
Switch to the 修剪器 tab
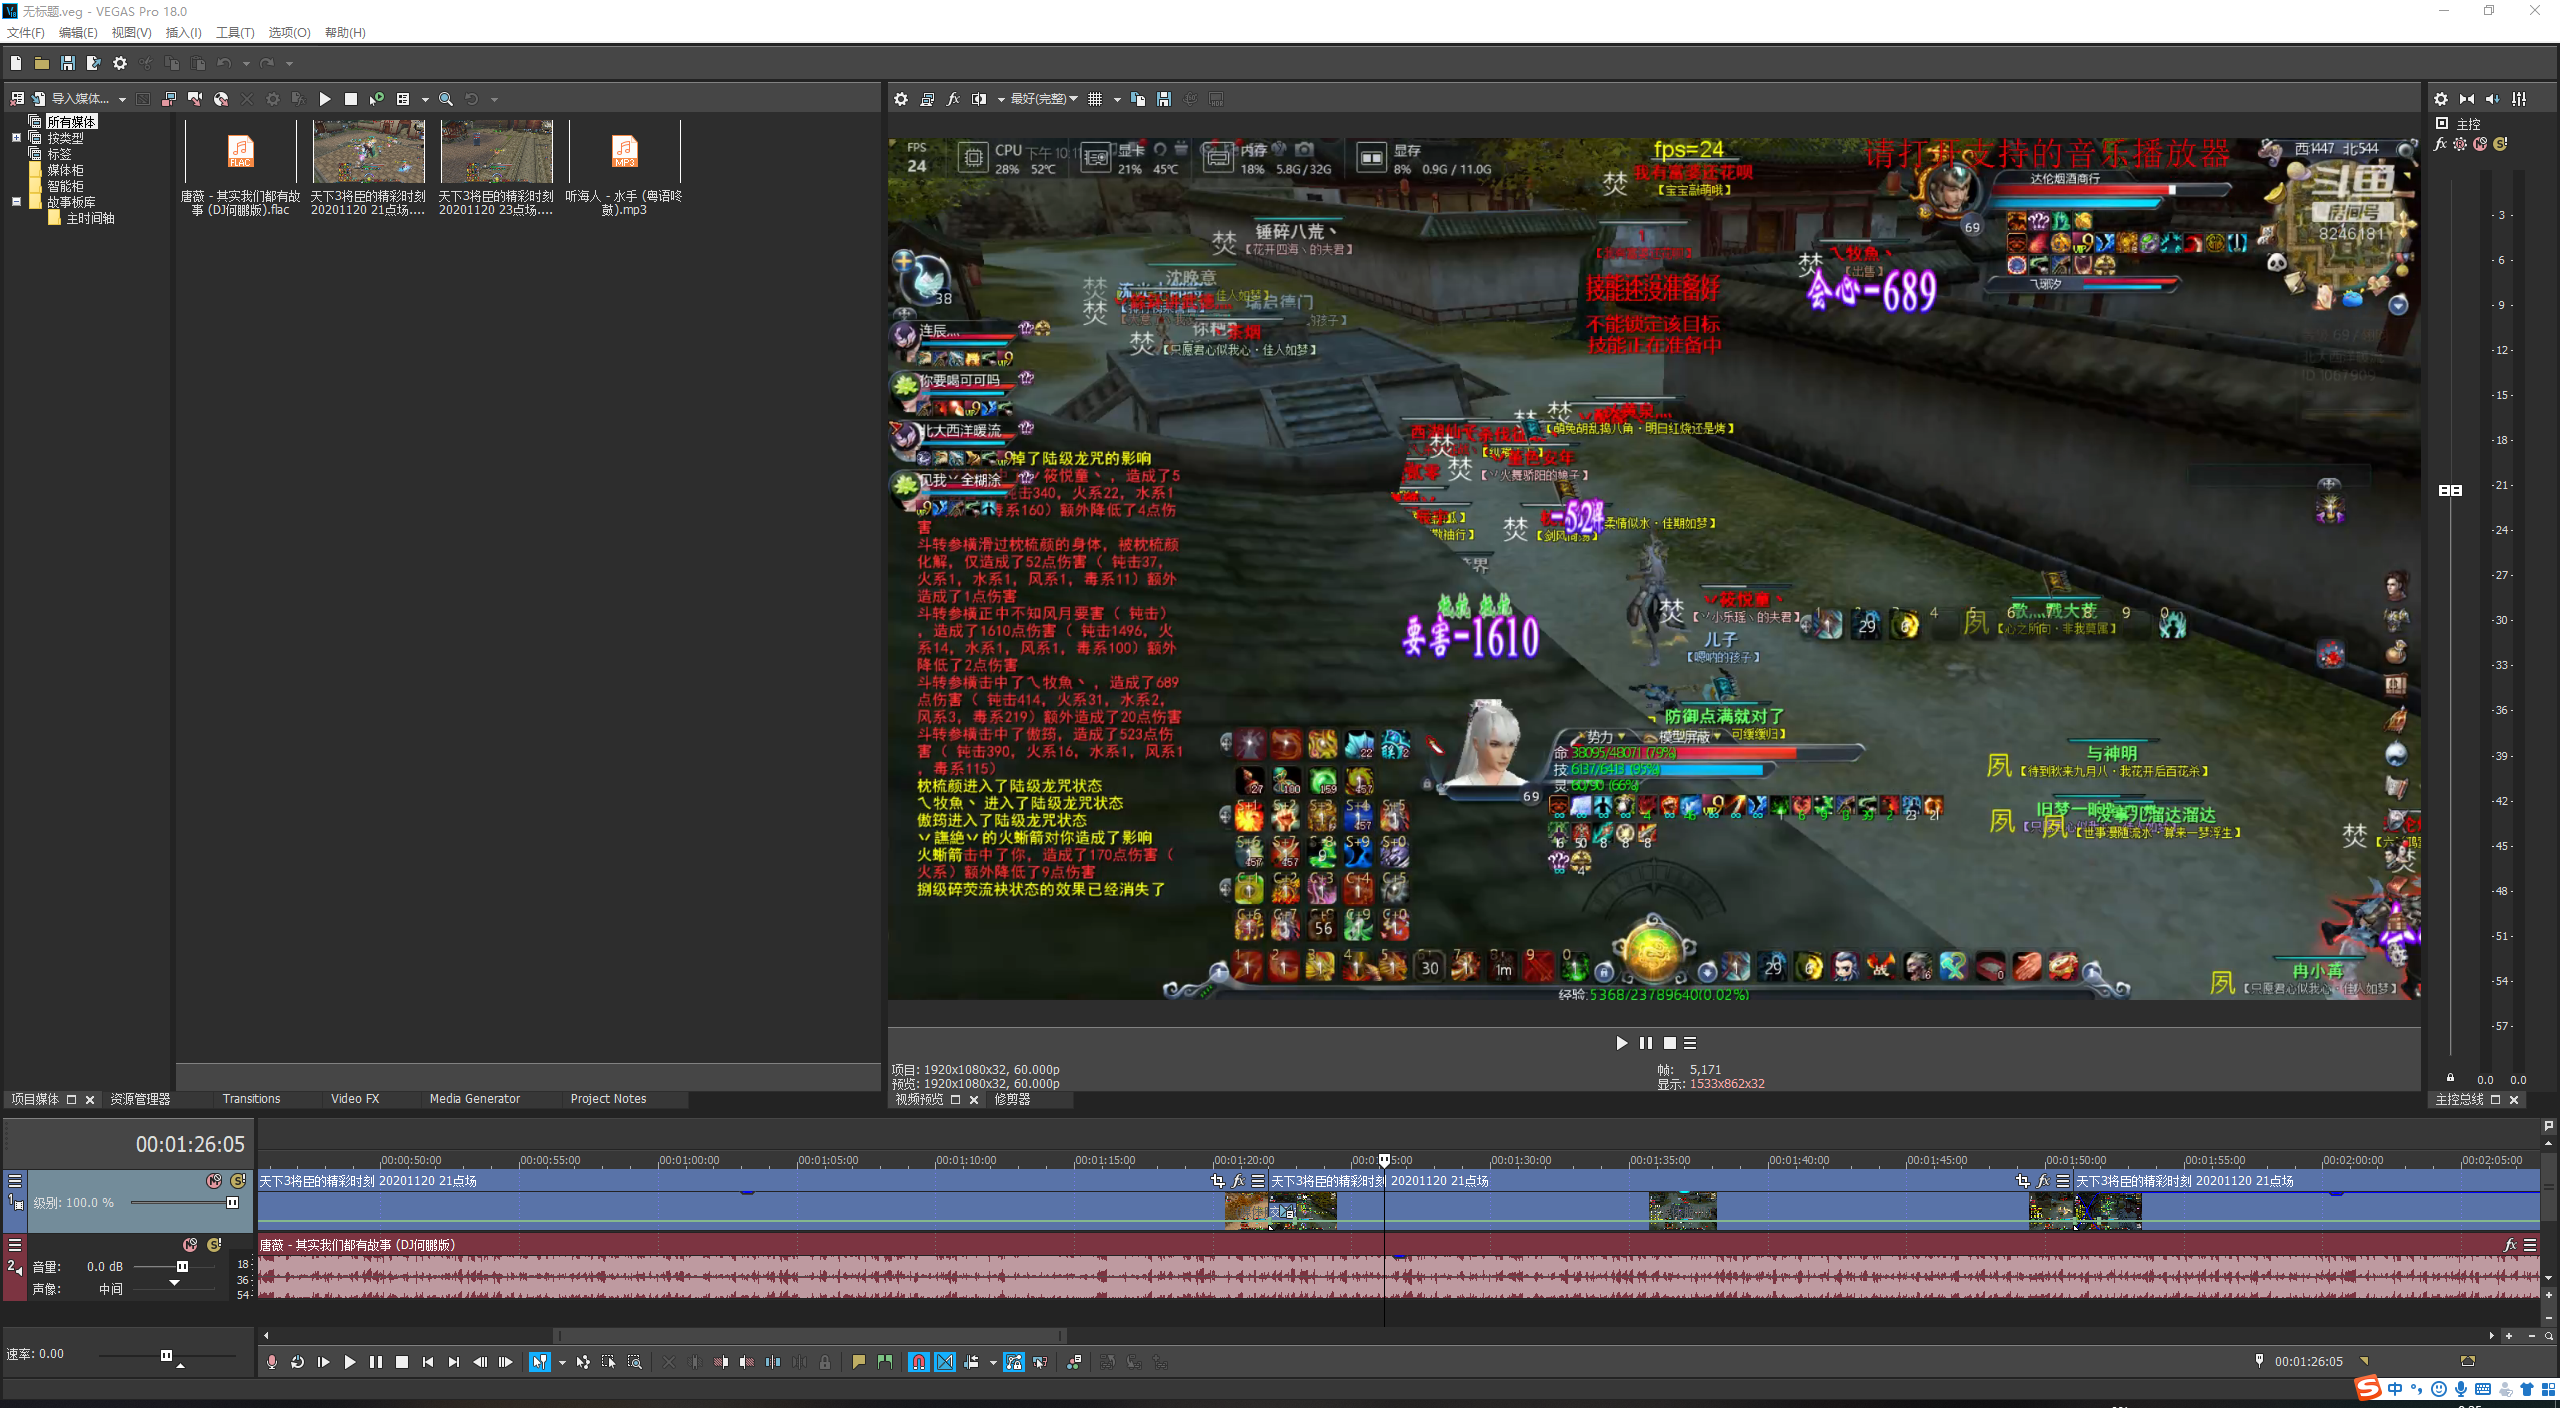click(1012, 1099)
